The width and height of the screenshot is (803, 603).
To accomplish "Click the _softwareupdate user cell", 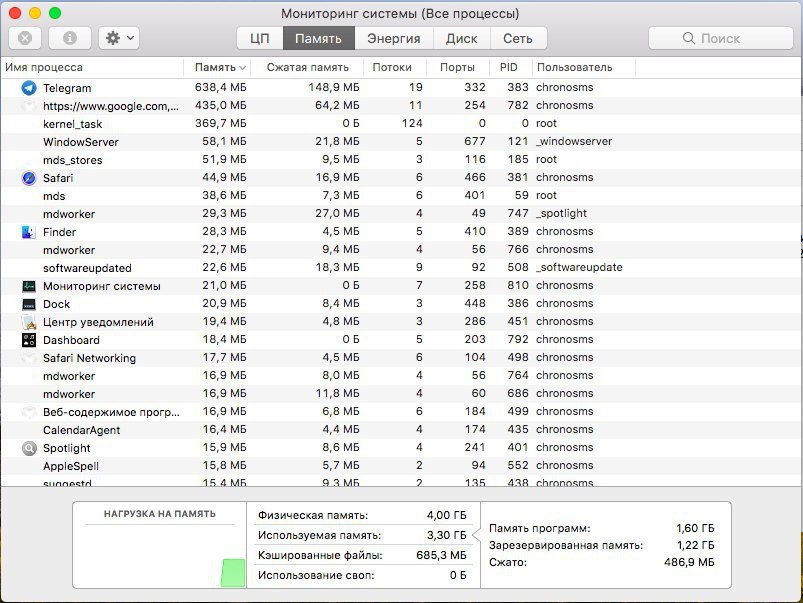I will (x=579, y=267).
